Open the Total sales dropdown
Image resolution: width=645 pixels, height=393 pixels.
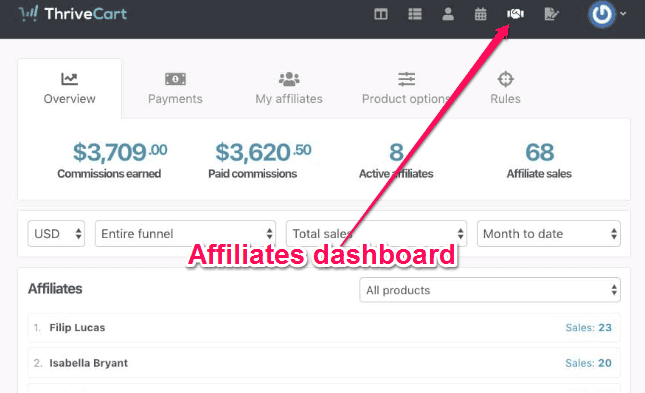point(376,234)
